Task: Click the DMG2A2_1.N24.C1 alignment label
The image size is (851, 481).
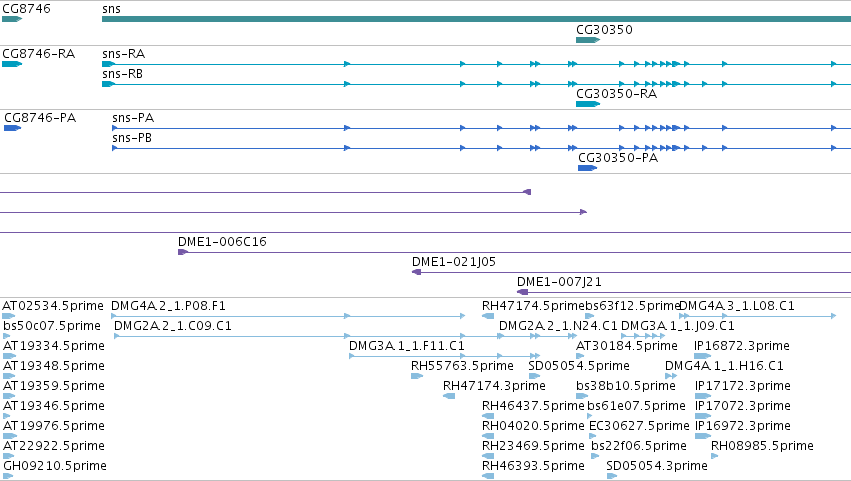Action: click(x=558, y=326)
